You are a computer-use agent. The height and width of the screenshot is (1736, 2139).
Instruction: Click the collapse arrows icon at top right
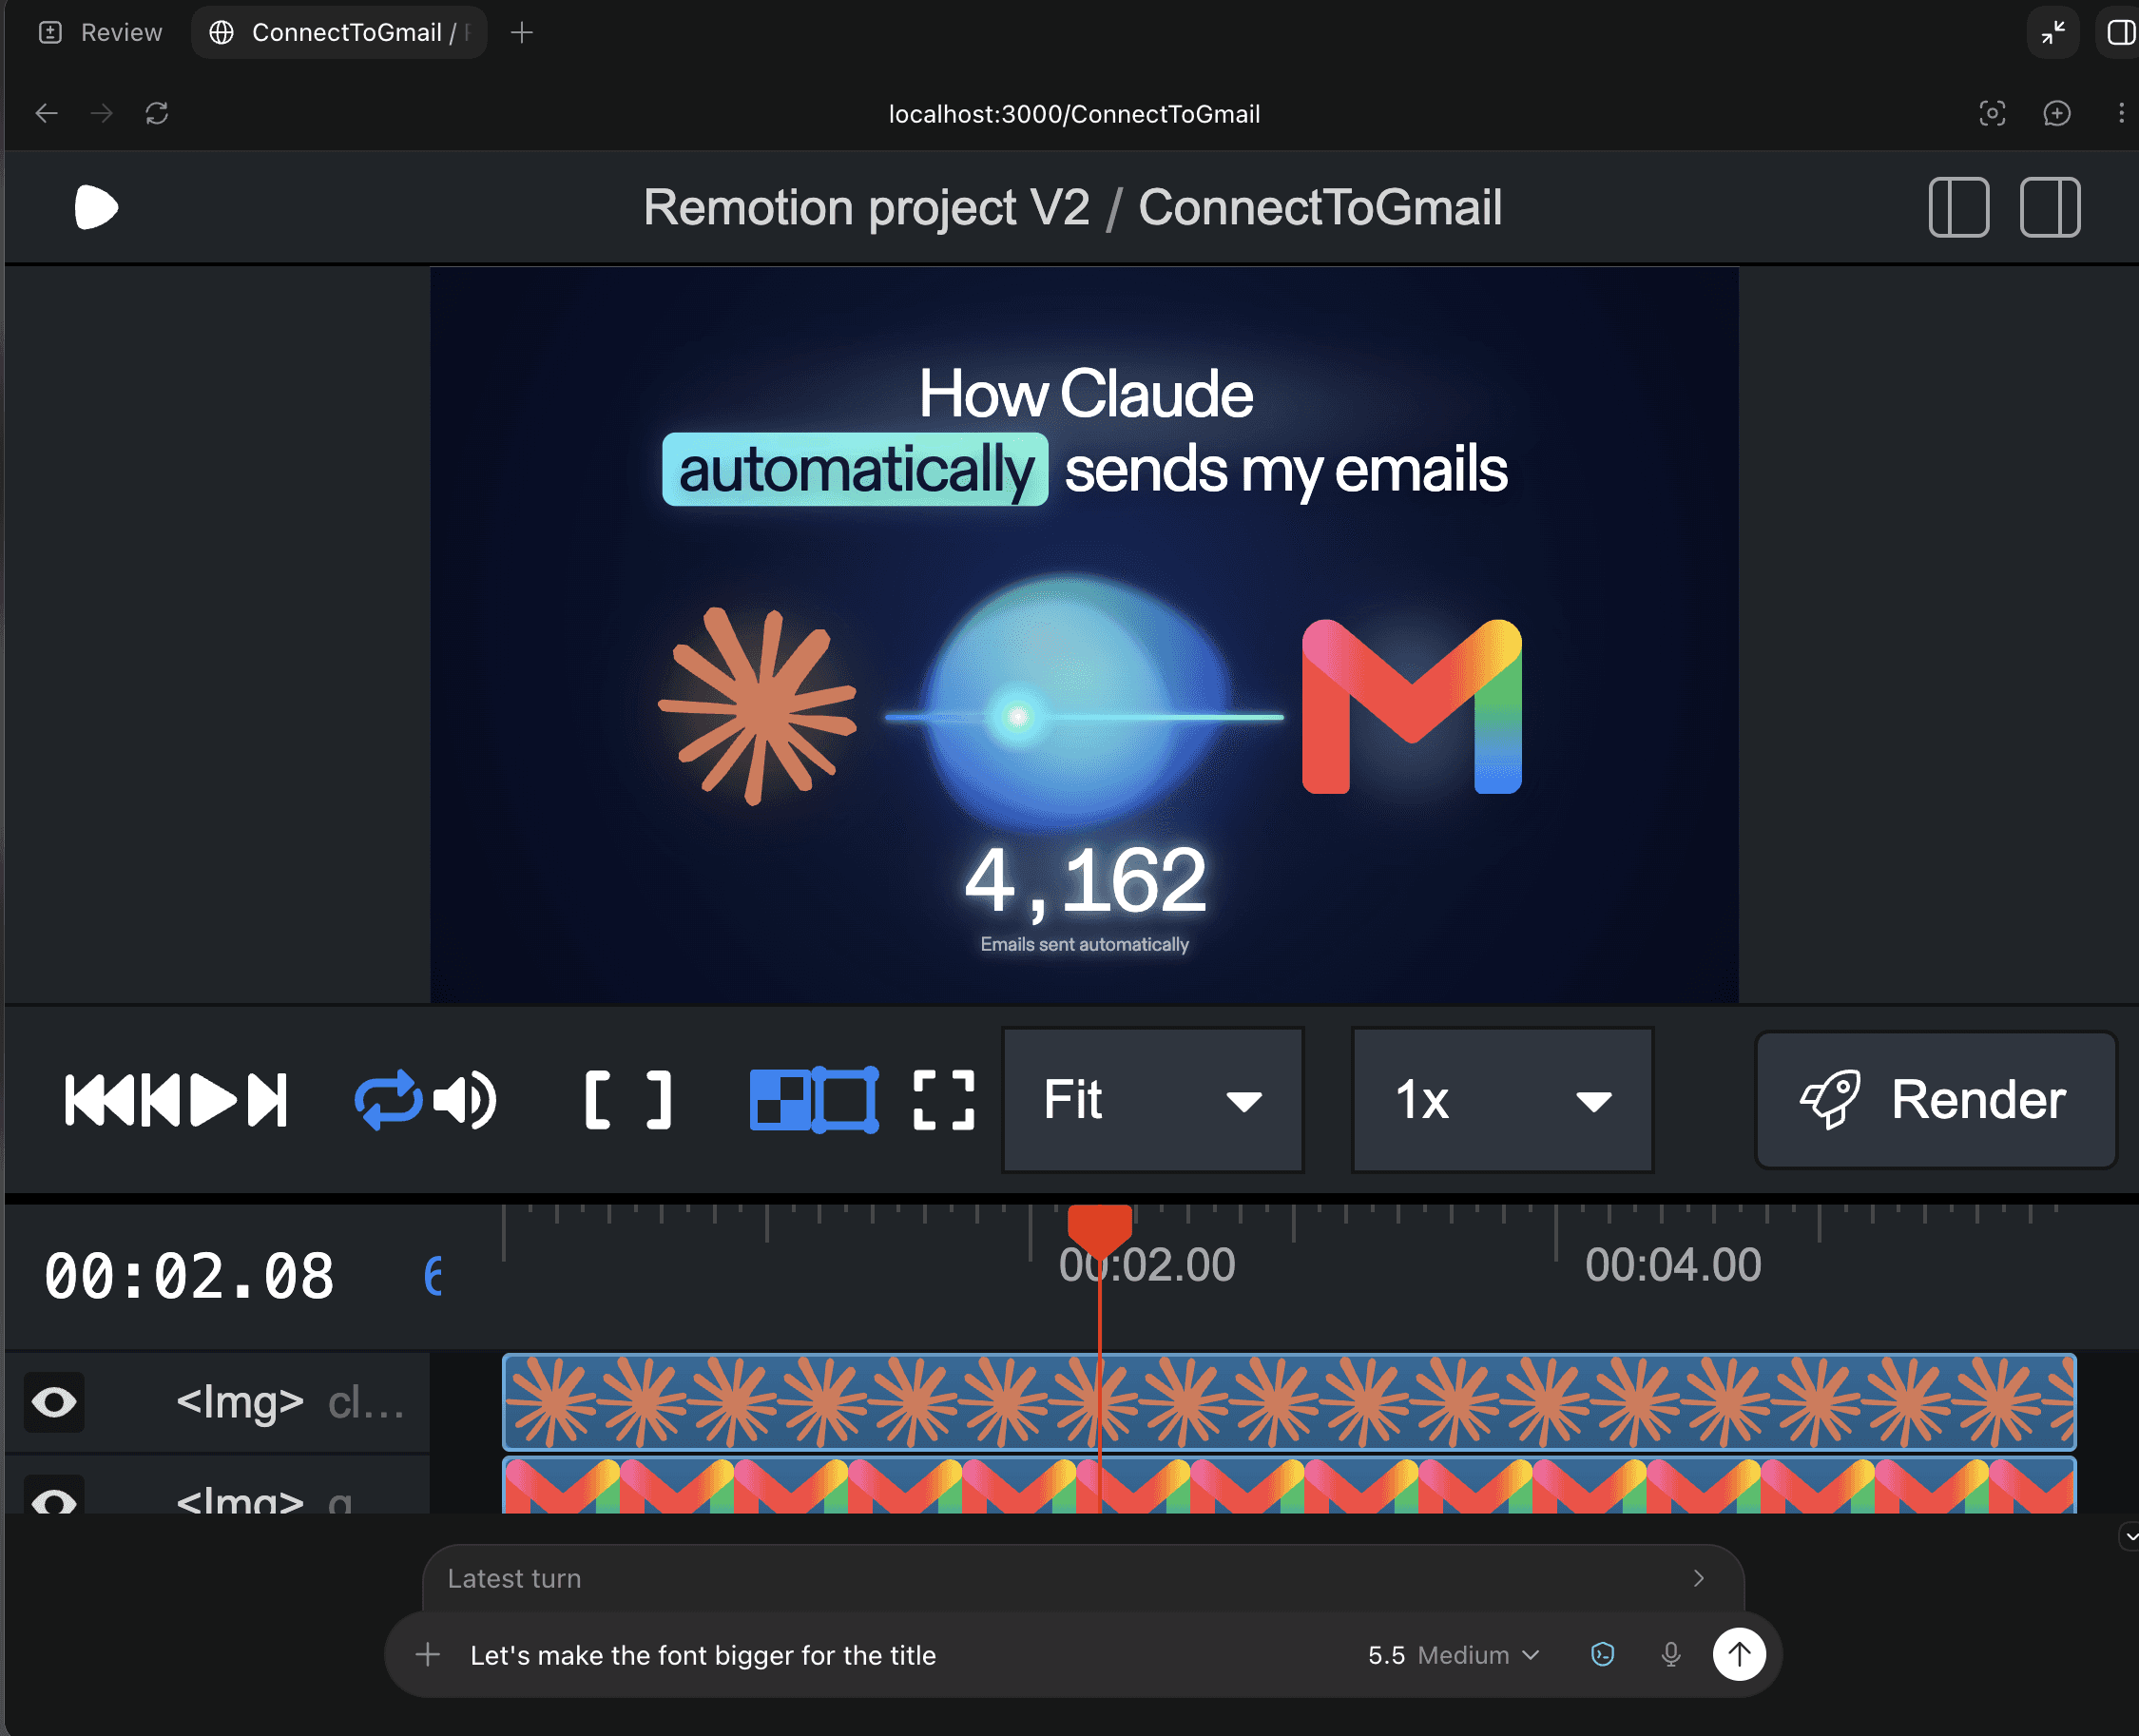[x=2053, y=32]
